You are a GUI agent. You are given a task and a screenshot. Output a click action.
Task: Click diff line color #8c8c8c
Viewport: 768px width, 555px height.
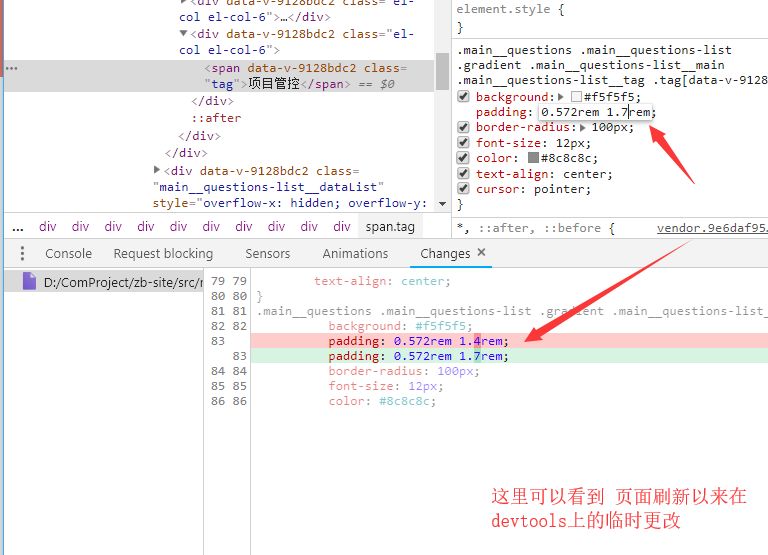(x=382, y=402)
